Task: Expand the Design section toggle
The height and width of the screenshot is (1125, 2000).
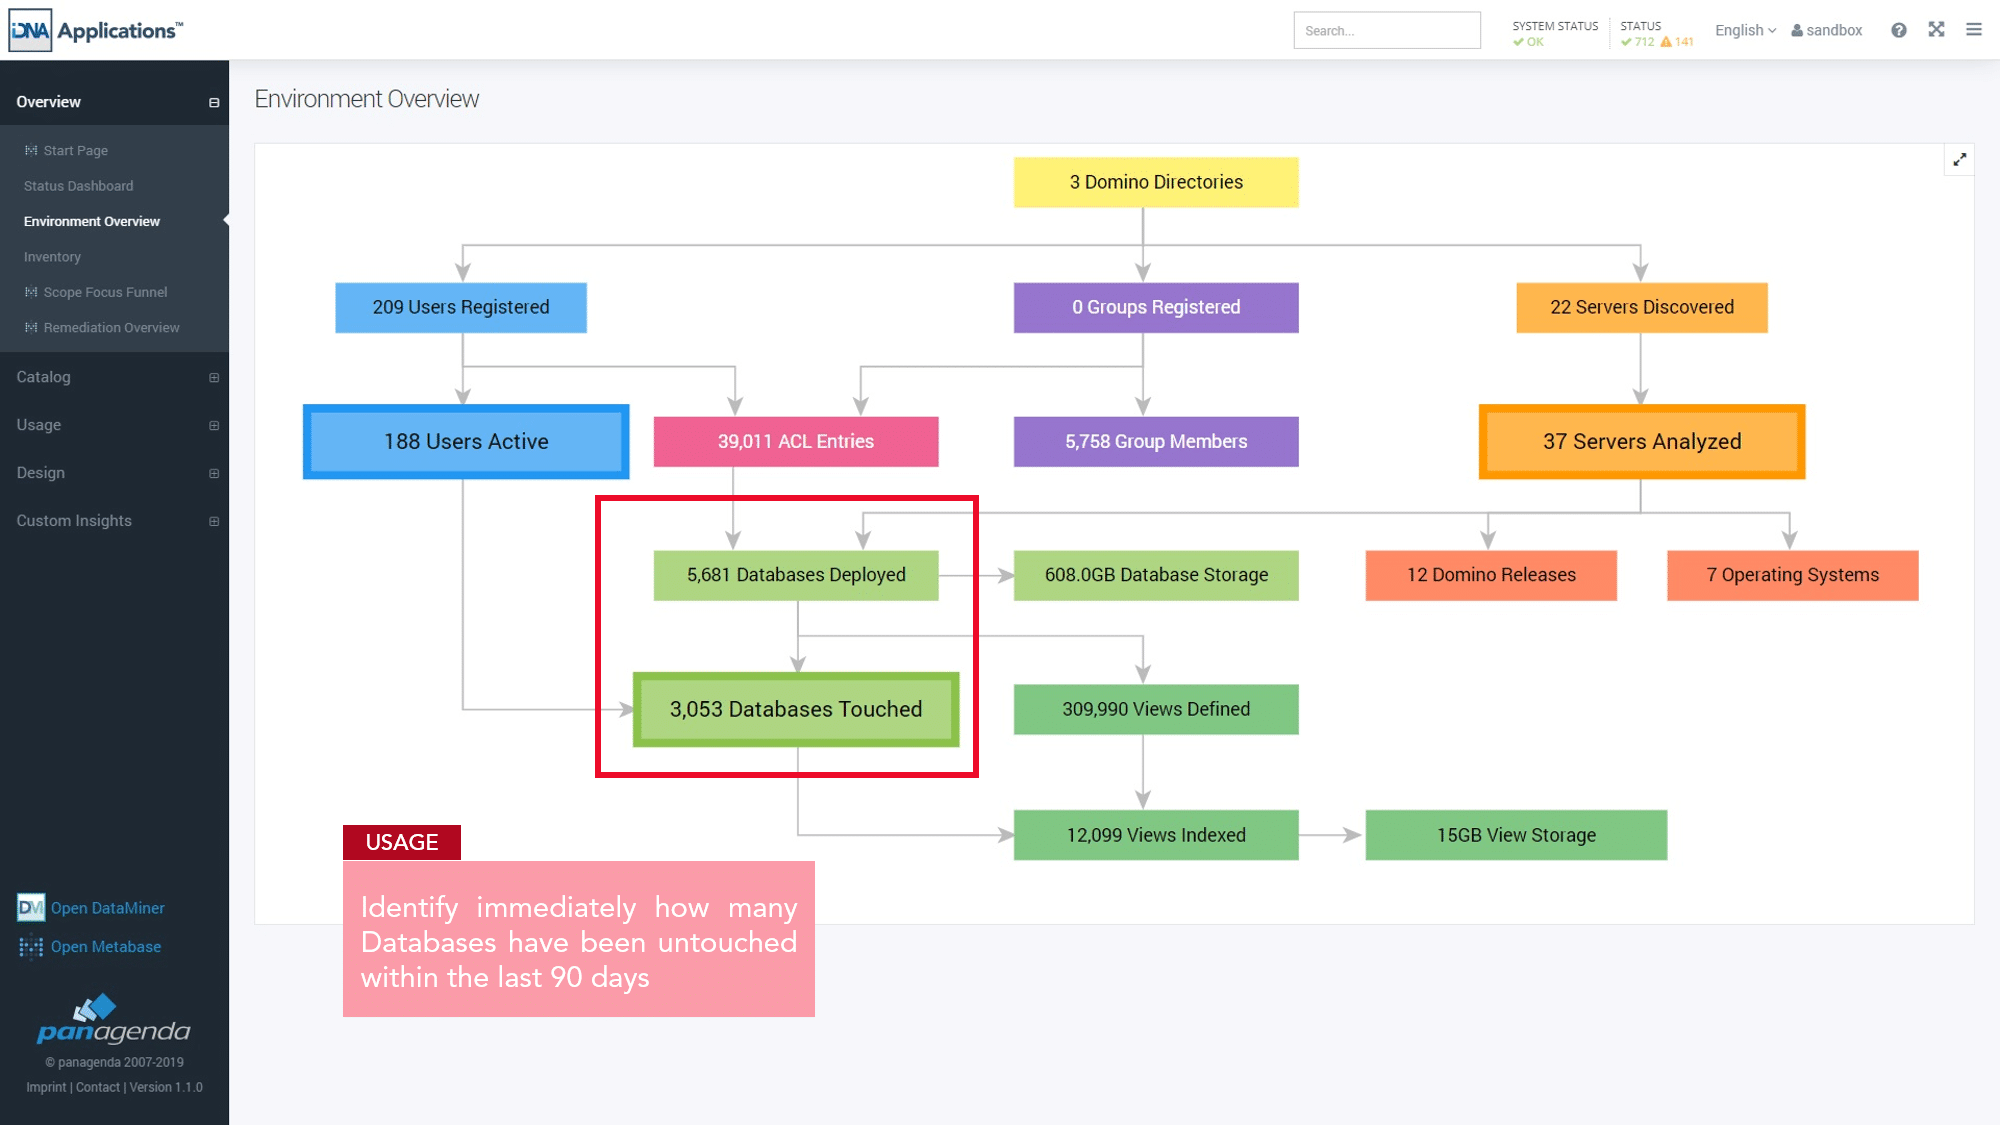Action: 213,474
